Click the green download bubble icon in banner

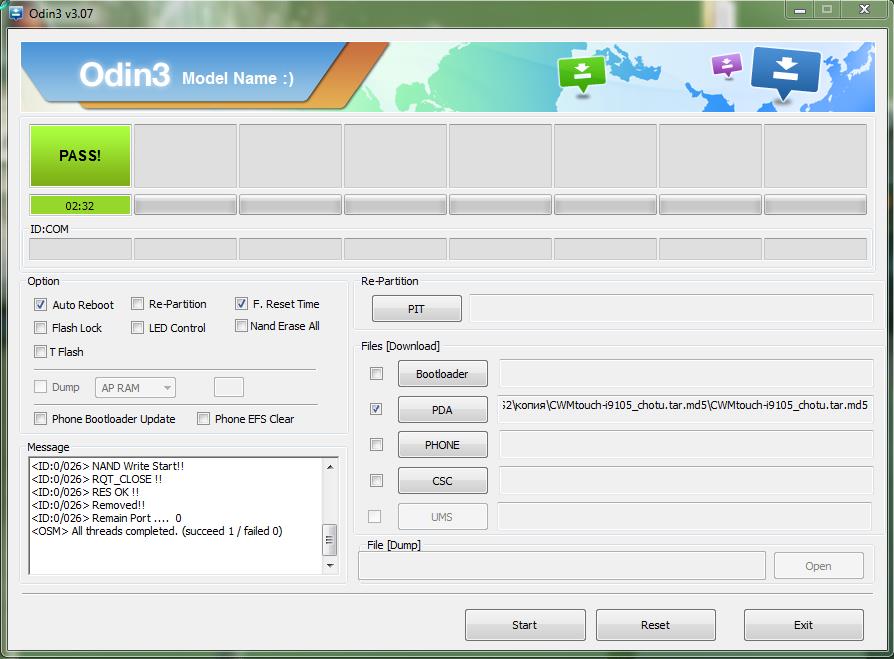[582, 74]
